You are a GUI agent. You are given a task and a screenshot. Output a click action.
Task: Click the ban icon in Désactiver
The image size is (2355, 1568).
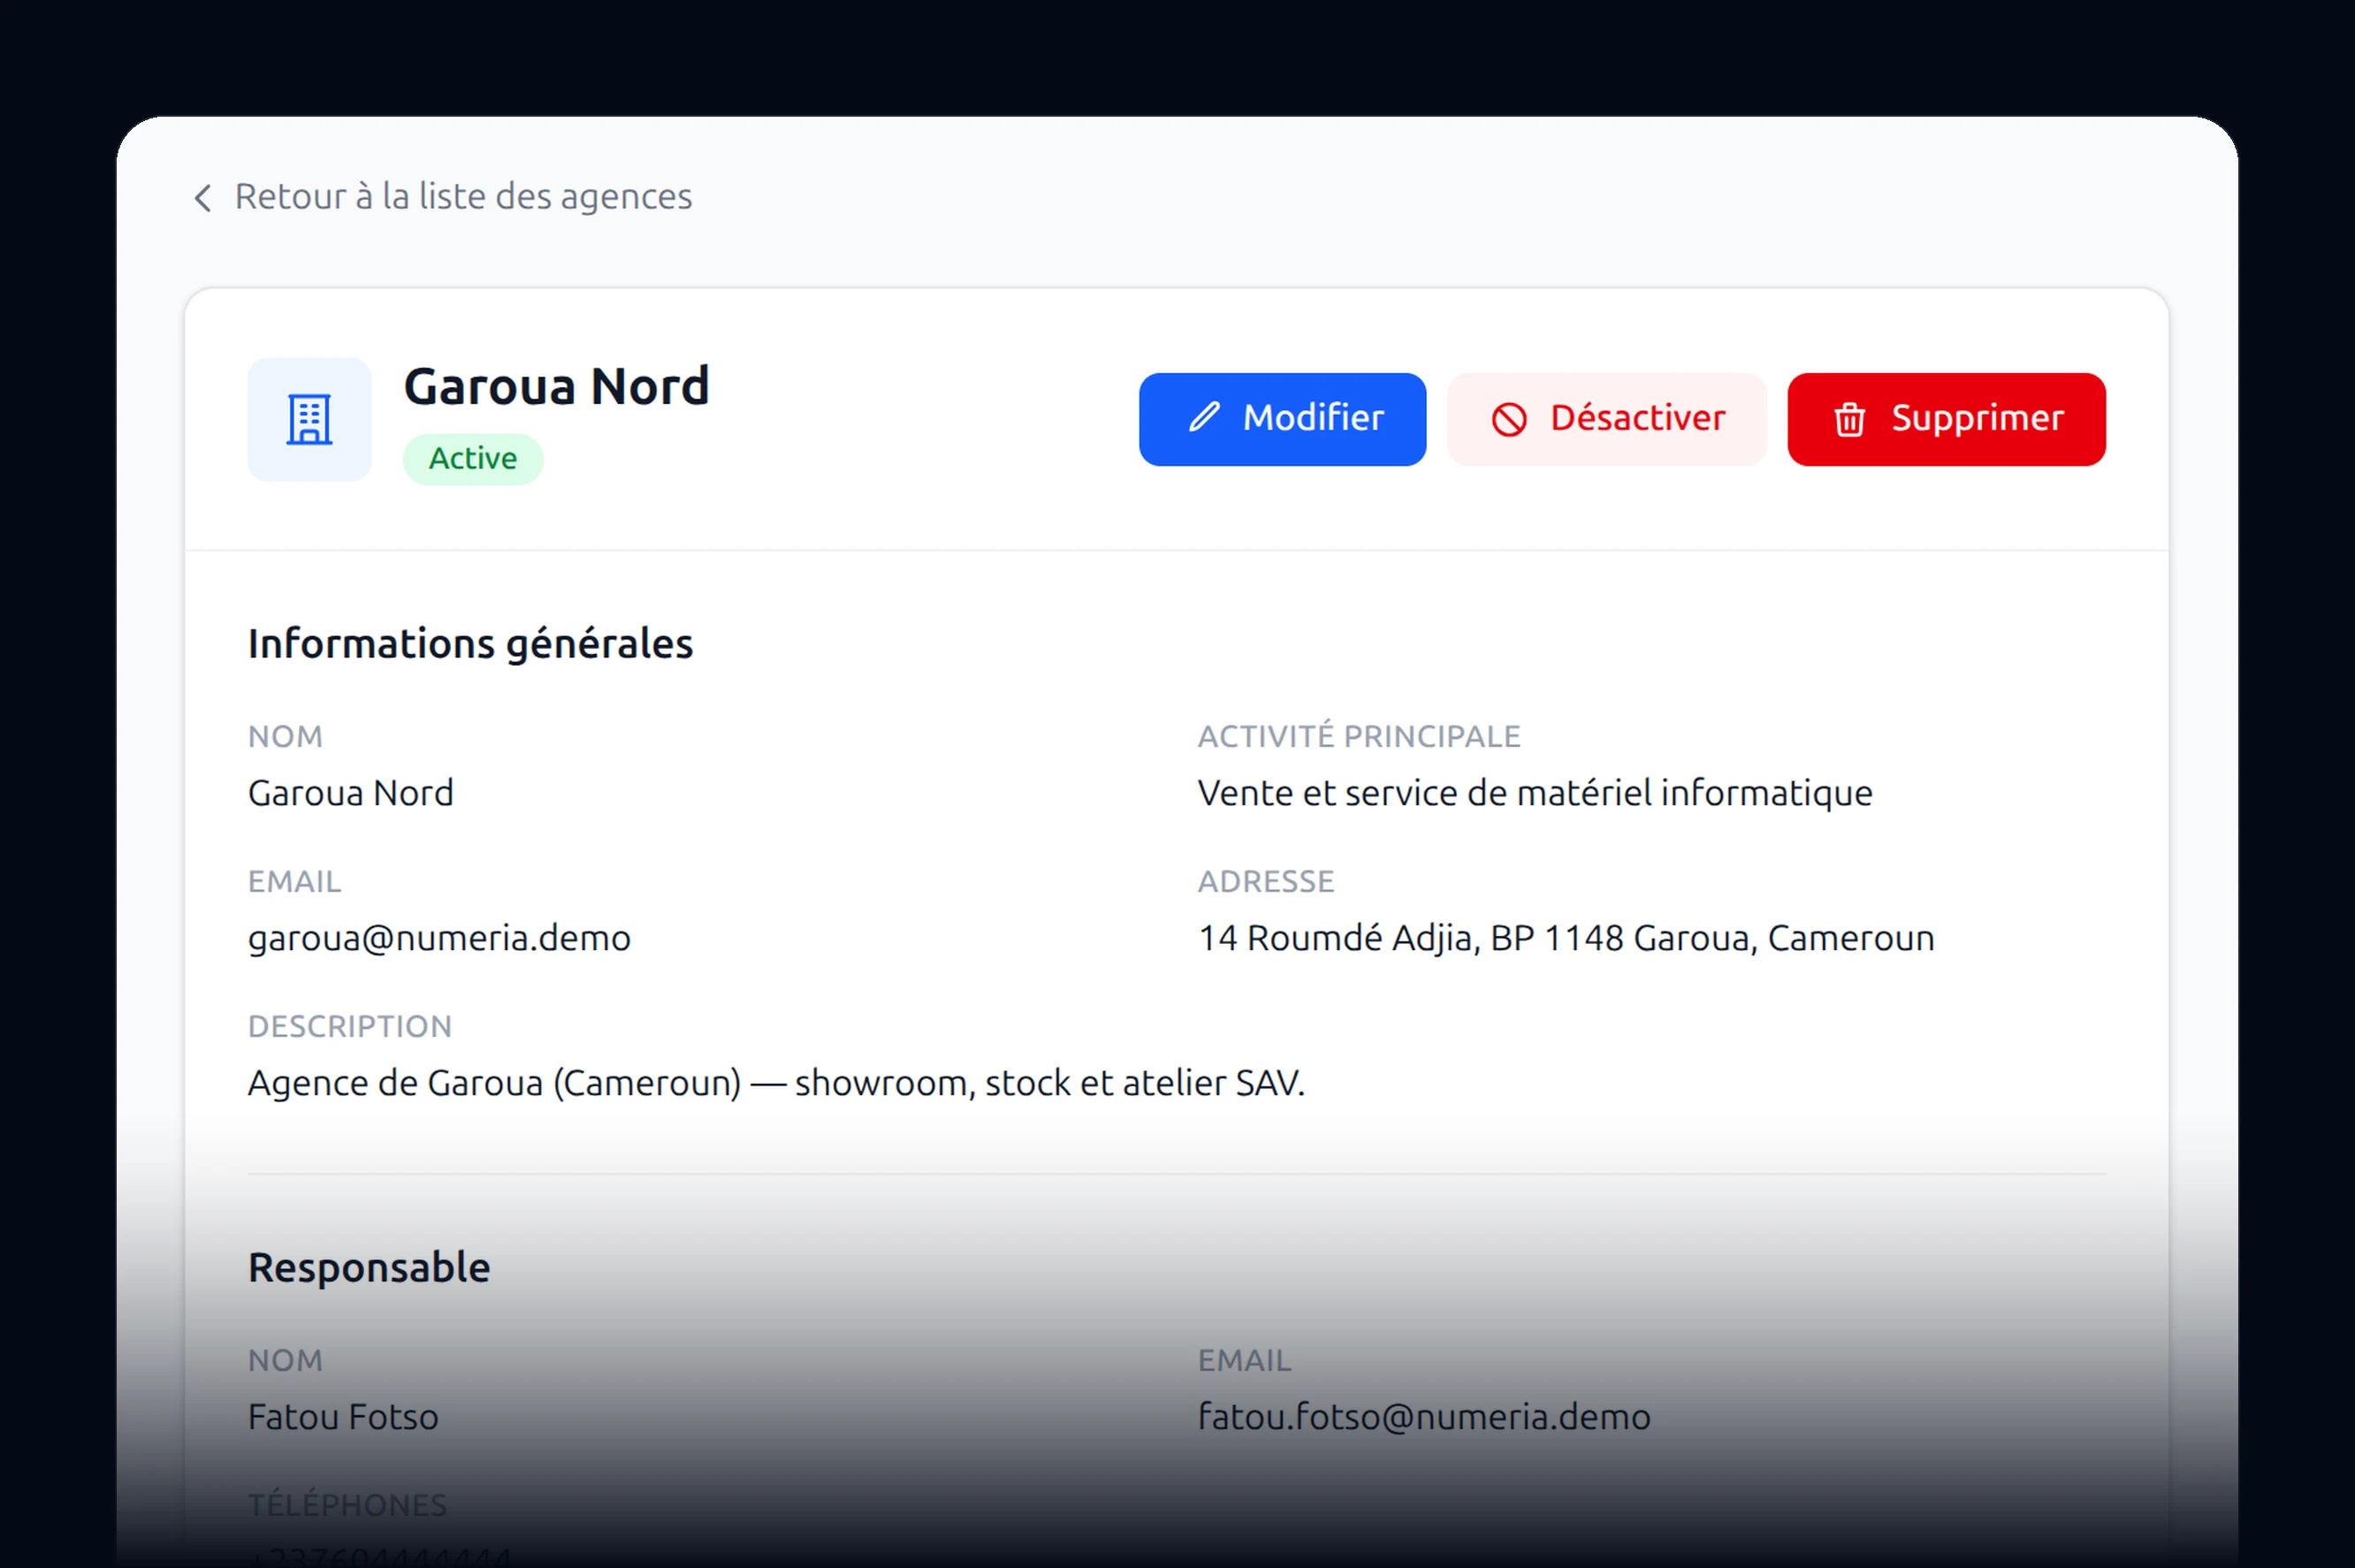(1509, 419)
